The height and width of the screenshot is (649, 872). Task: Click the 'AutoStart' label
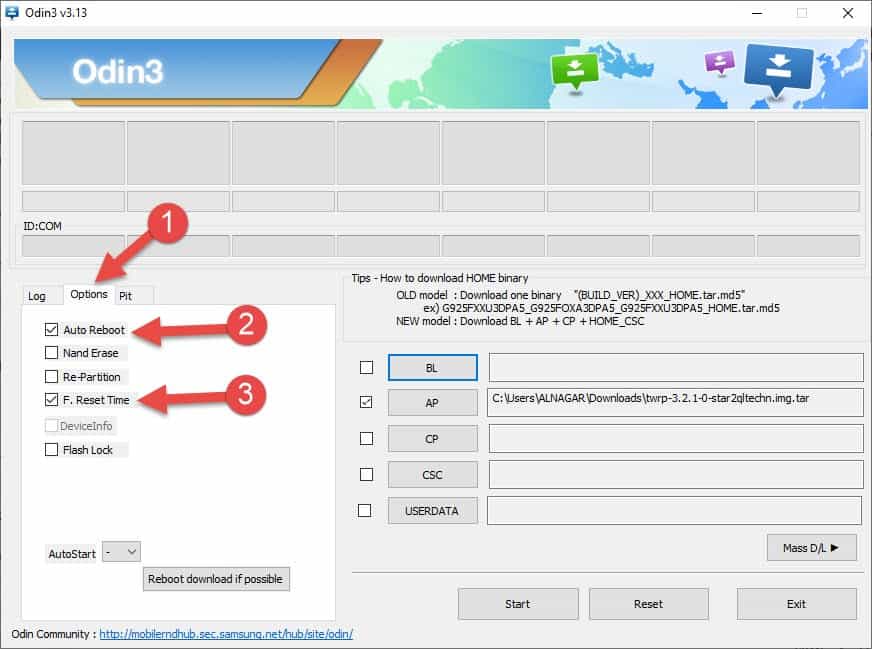tap(72, 554)
